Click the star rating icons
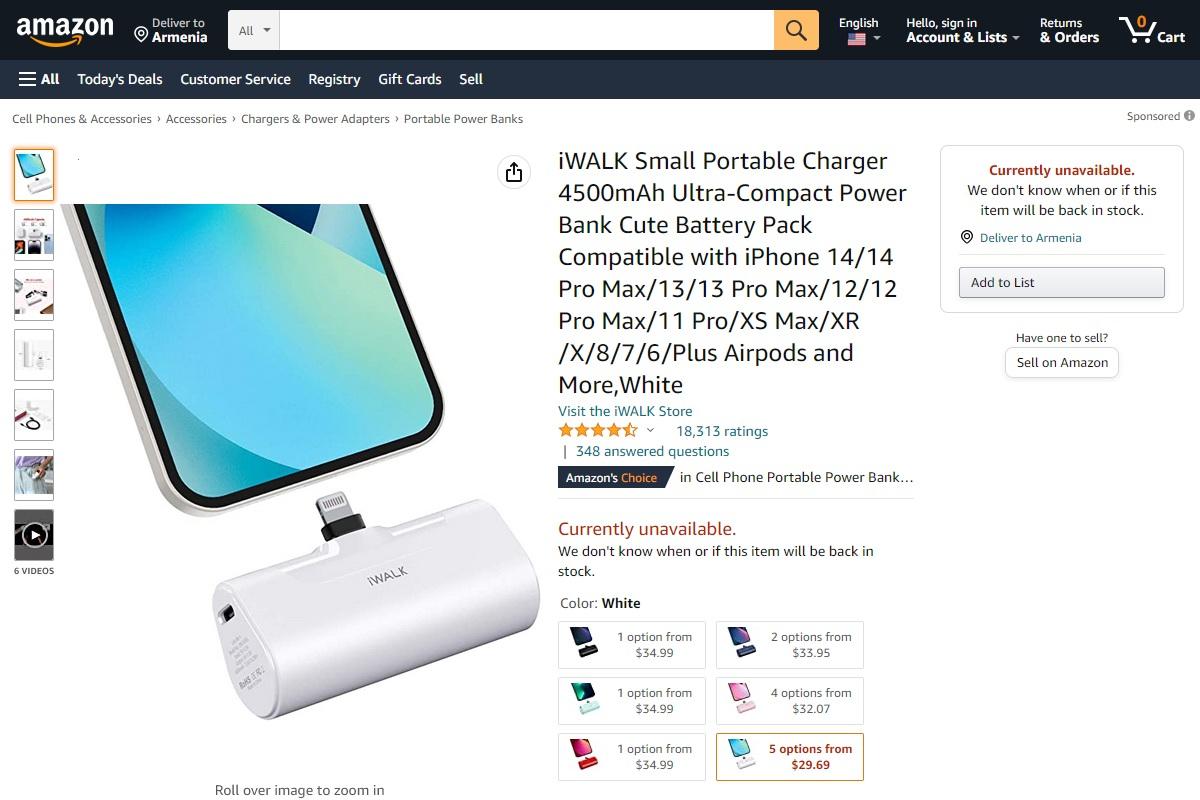The image size is (1200, 800). [x=597, y=431]
